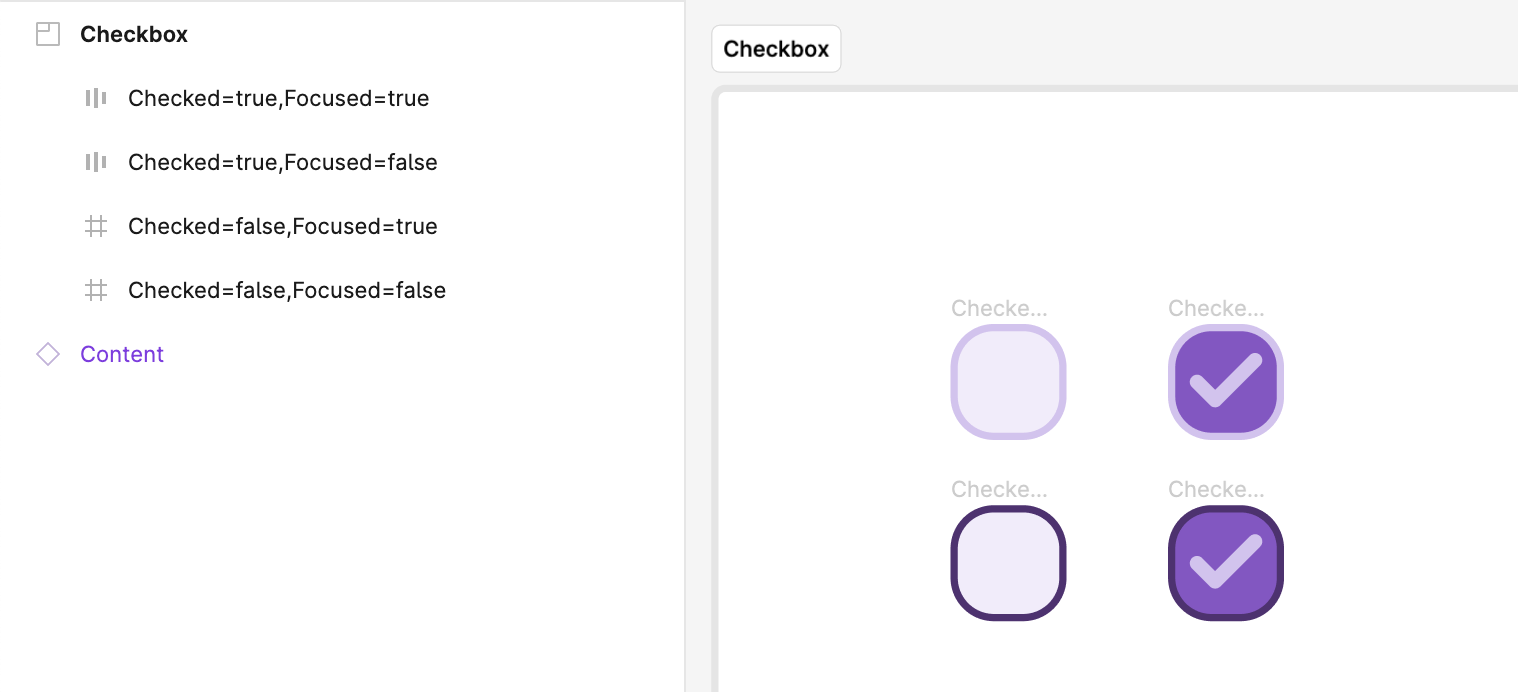Click the variant icon beside Checked=true,Focused=false
This screenshot has height=692, width=1518.
(95, 162)
